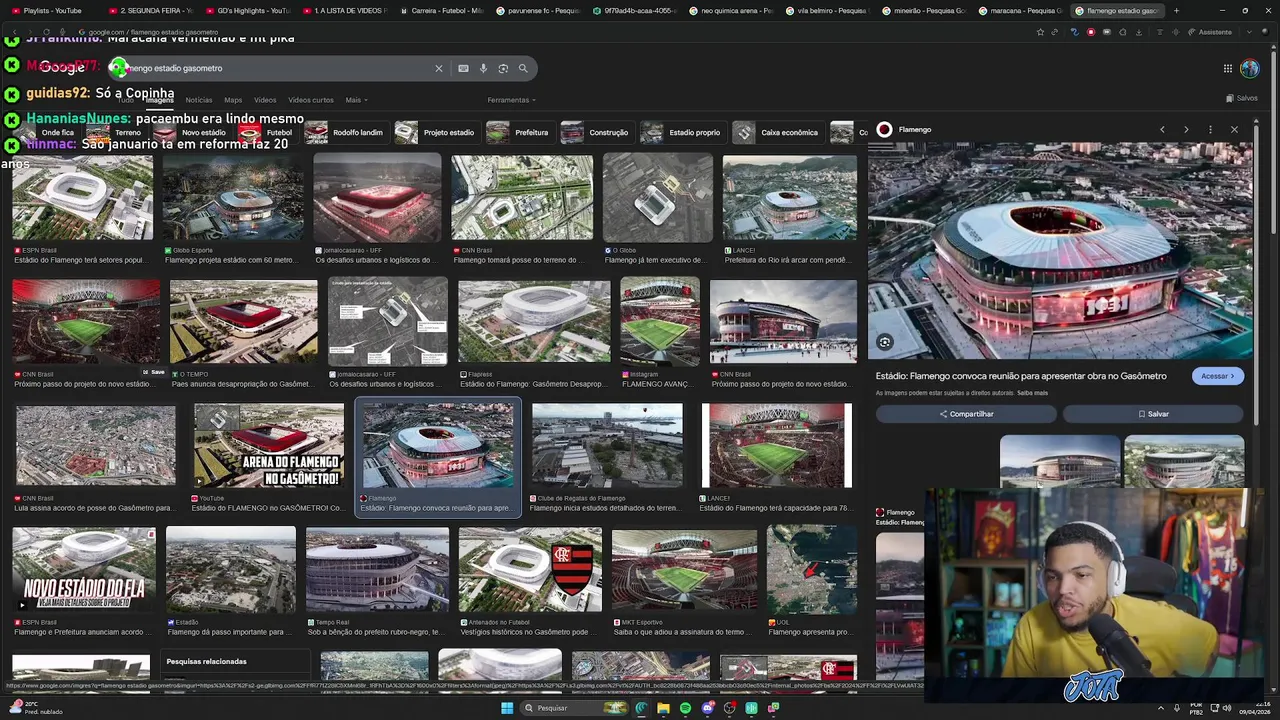Viewport: 1280px width, 720px height.
Task: Click the Google logo
Action: (x=62, y=68)
